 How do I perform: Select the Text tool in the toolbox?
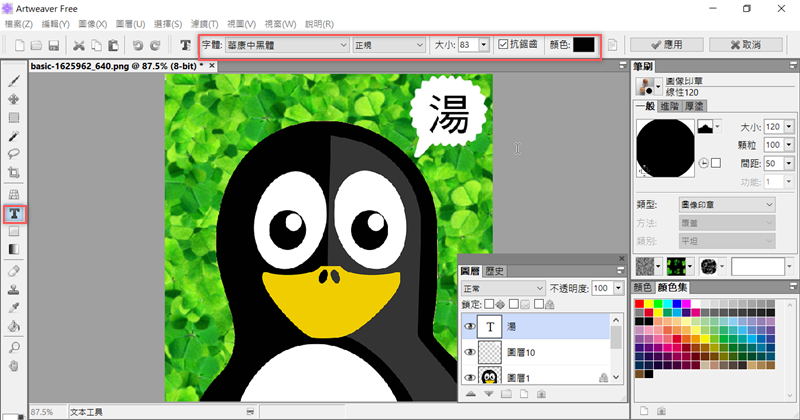14,214
